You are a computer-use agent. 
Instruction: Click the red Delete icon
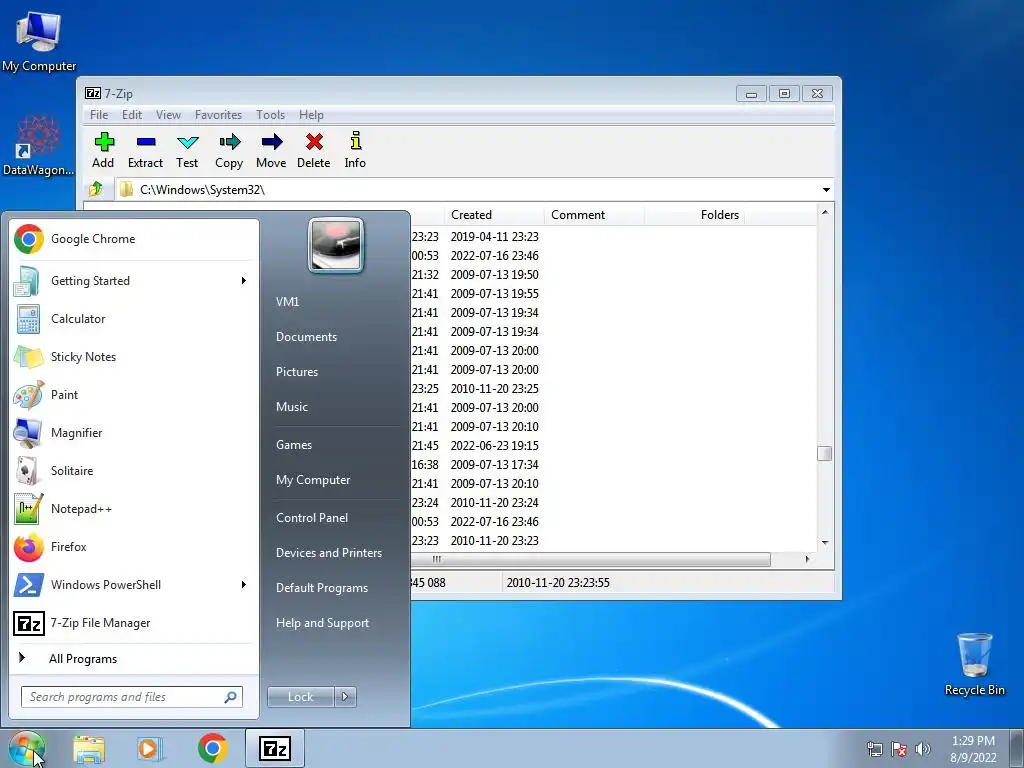click(313, 150)
